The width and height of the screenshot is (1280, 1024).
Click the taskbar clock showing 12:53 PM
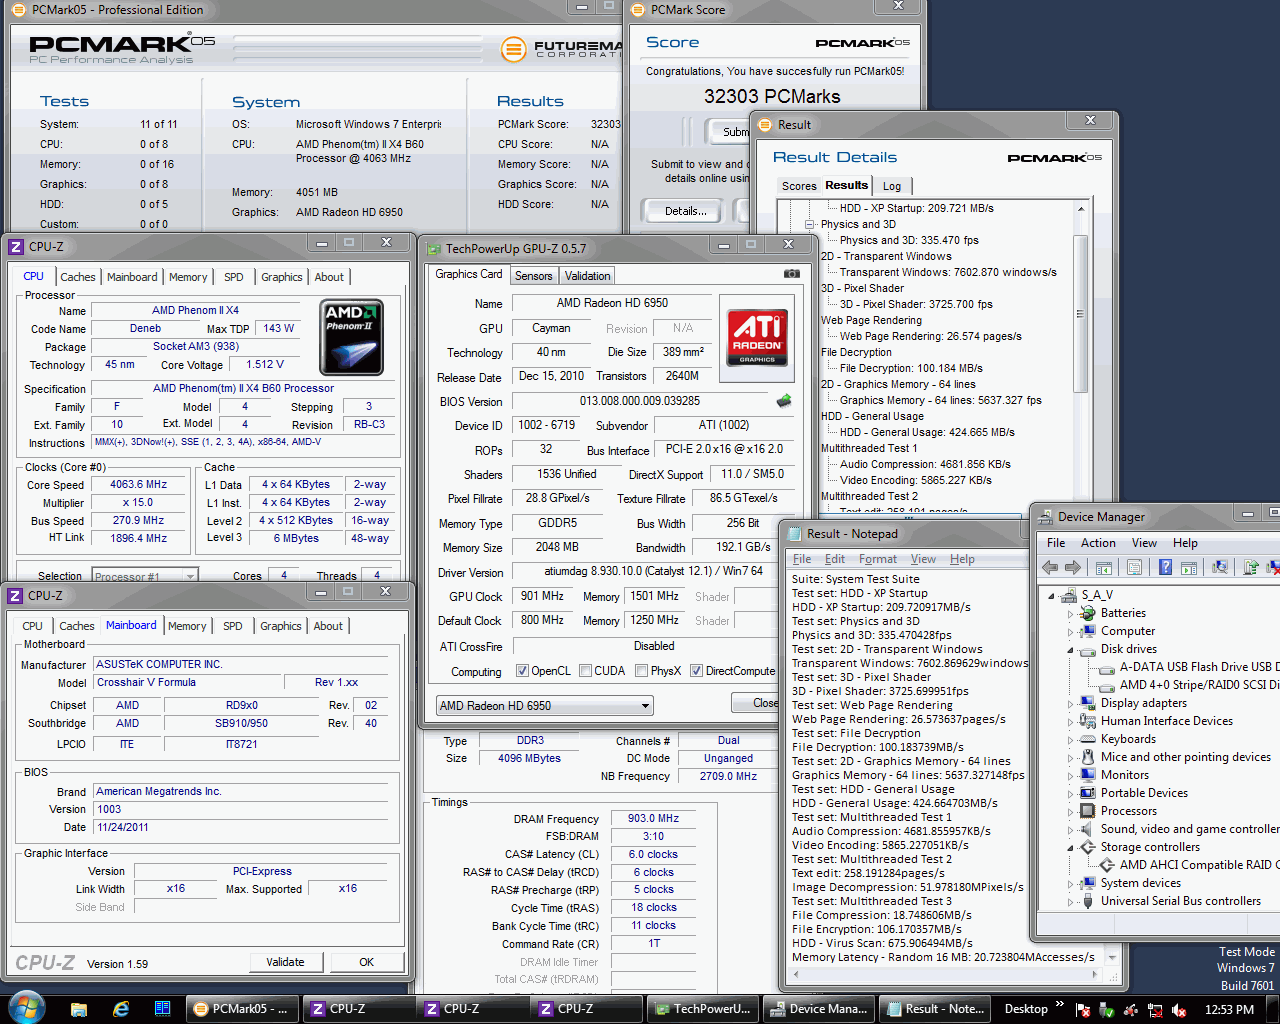(1229, 1010)
